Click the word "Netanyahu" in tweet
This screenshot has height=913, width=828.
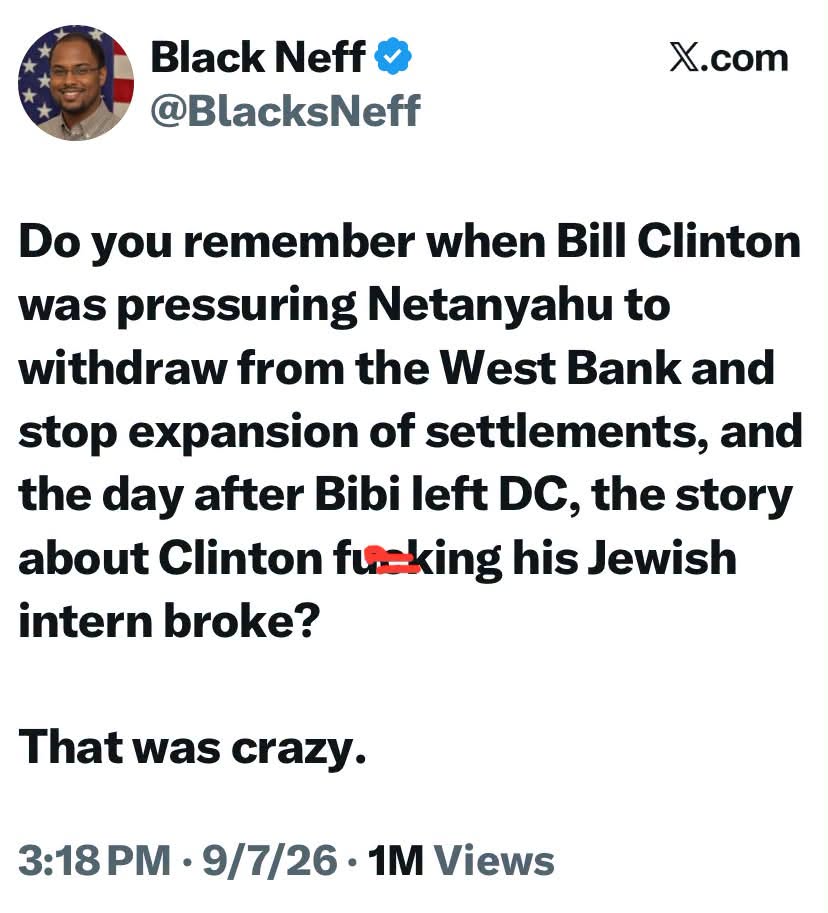490,305
